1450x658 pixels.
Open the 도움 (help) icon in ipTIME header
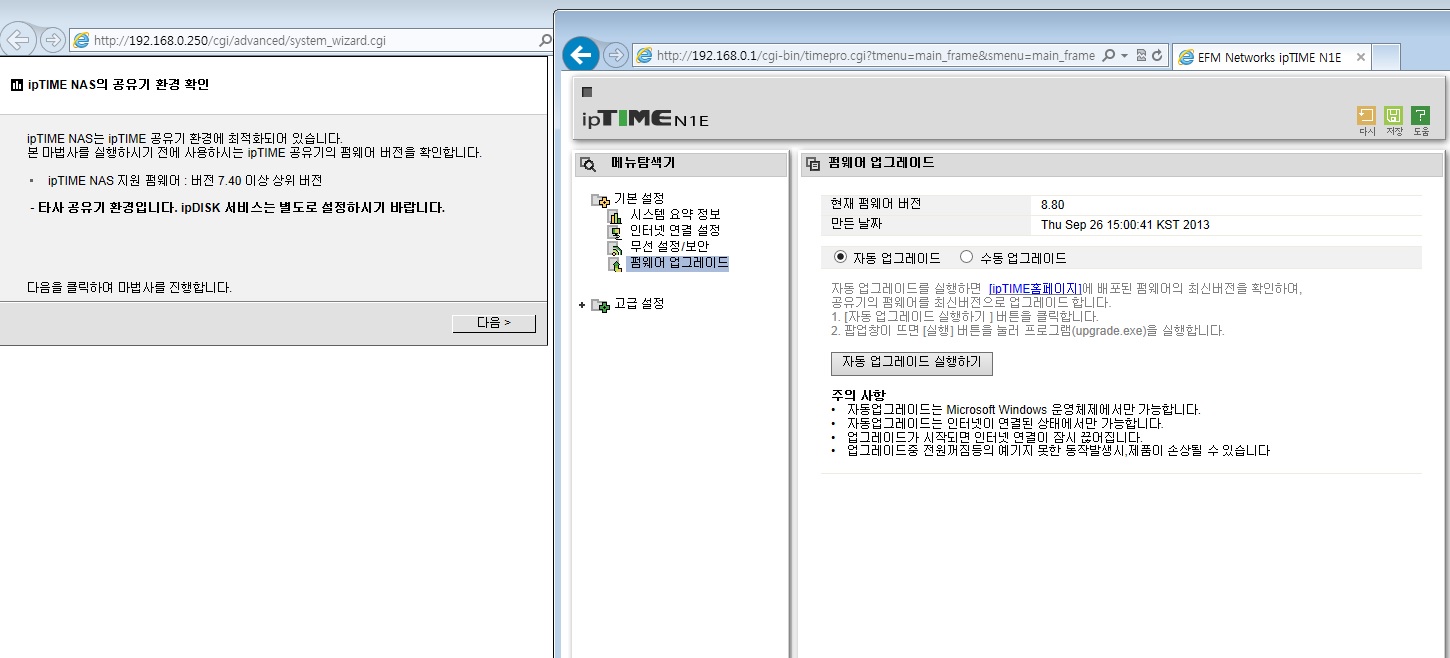click(1420, 115)
